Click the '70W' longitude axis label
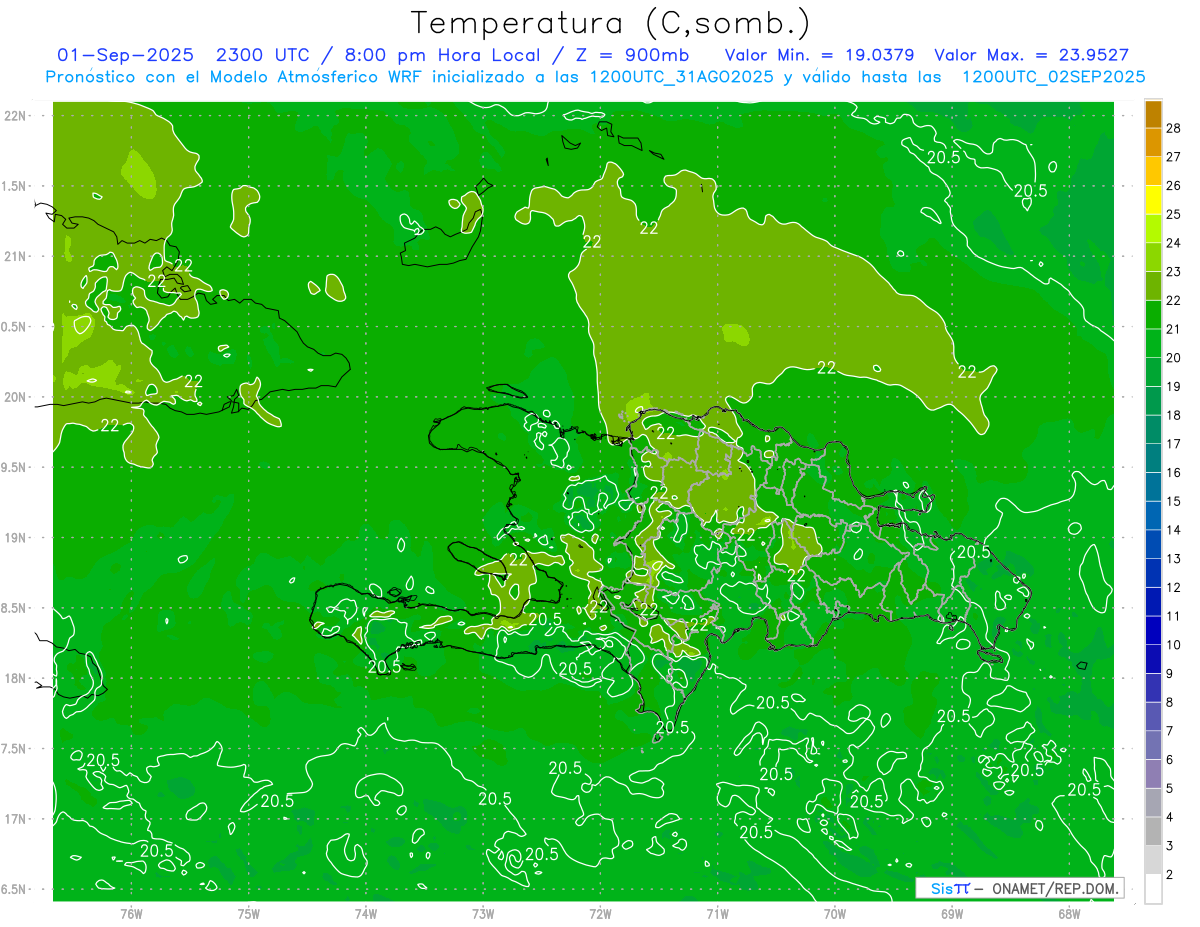 tap(835, 913)
